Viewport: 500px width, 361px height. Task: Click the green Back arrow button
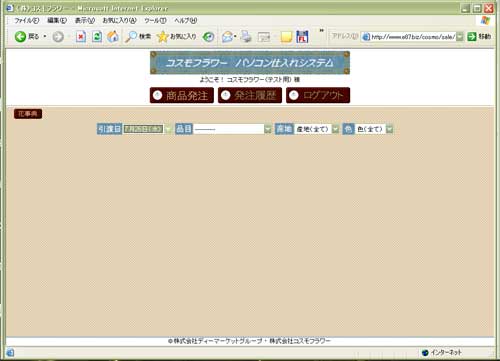[x=20, y=37]
